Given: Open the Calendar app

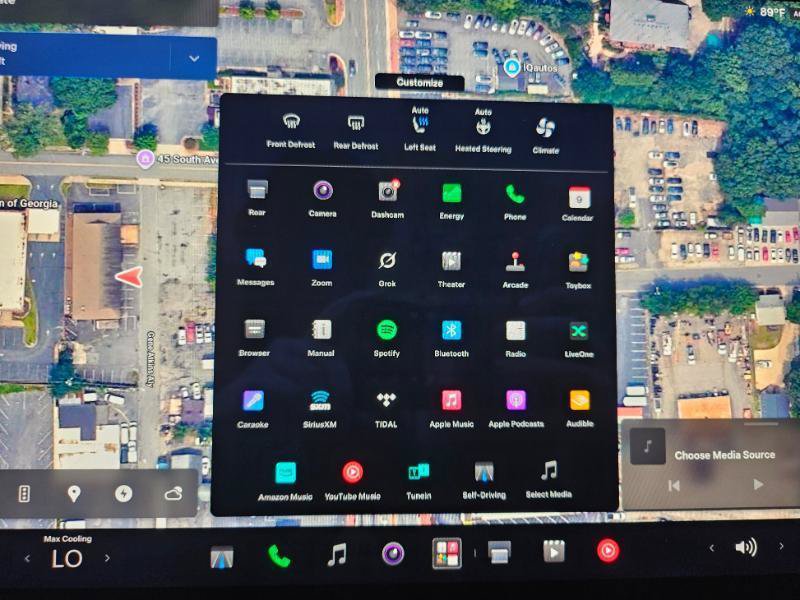Looking at the screenshot, I should tap(578, 203).
